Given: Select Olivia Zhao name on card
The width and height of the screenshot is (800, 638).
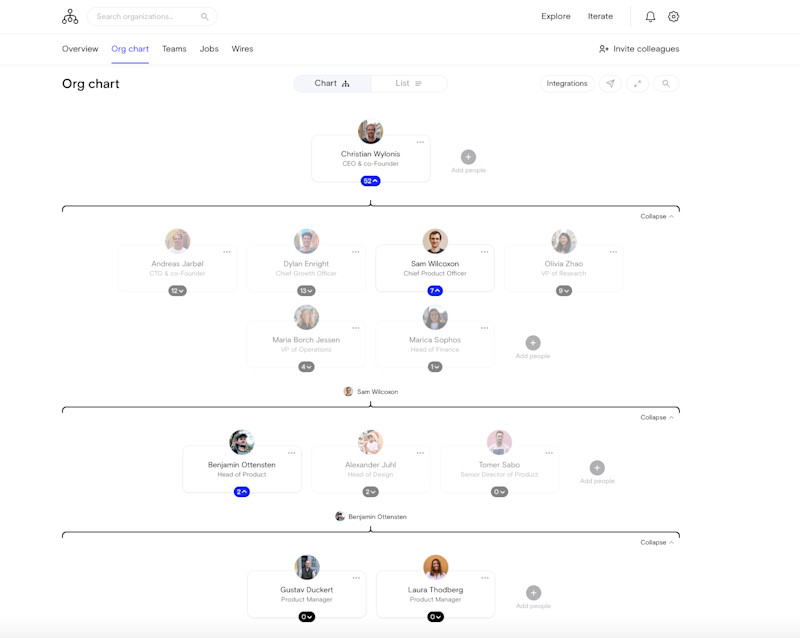Looking at the screenshot, I should 564,264.
